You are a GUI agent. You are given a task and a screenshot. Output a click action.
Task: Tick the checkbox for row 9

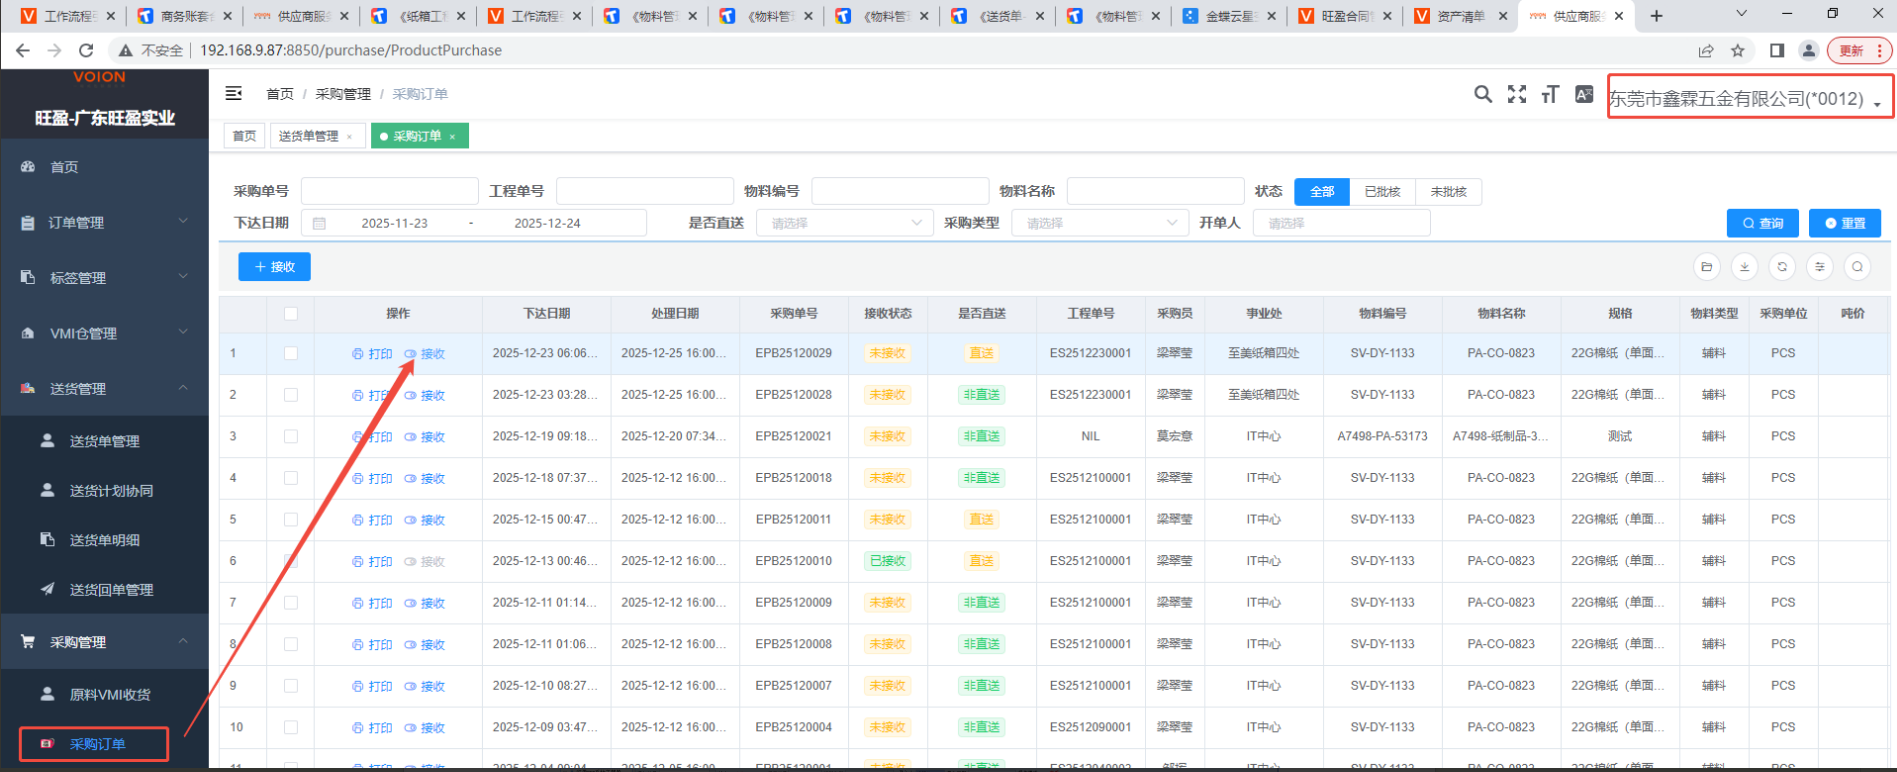[291, 685]
